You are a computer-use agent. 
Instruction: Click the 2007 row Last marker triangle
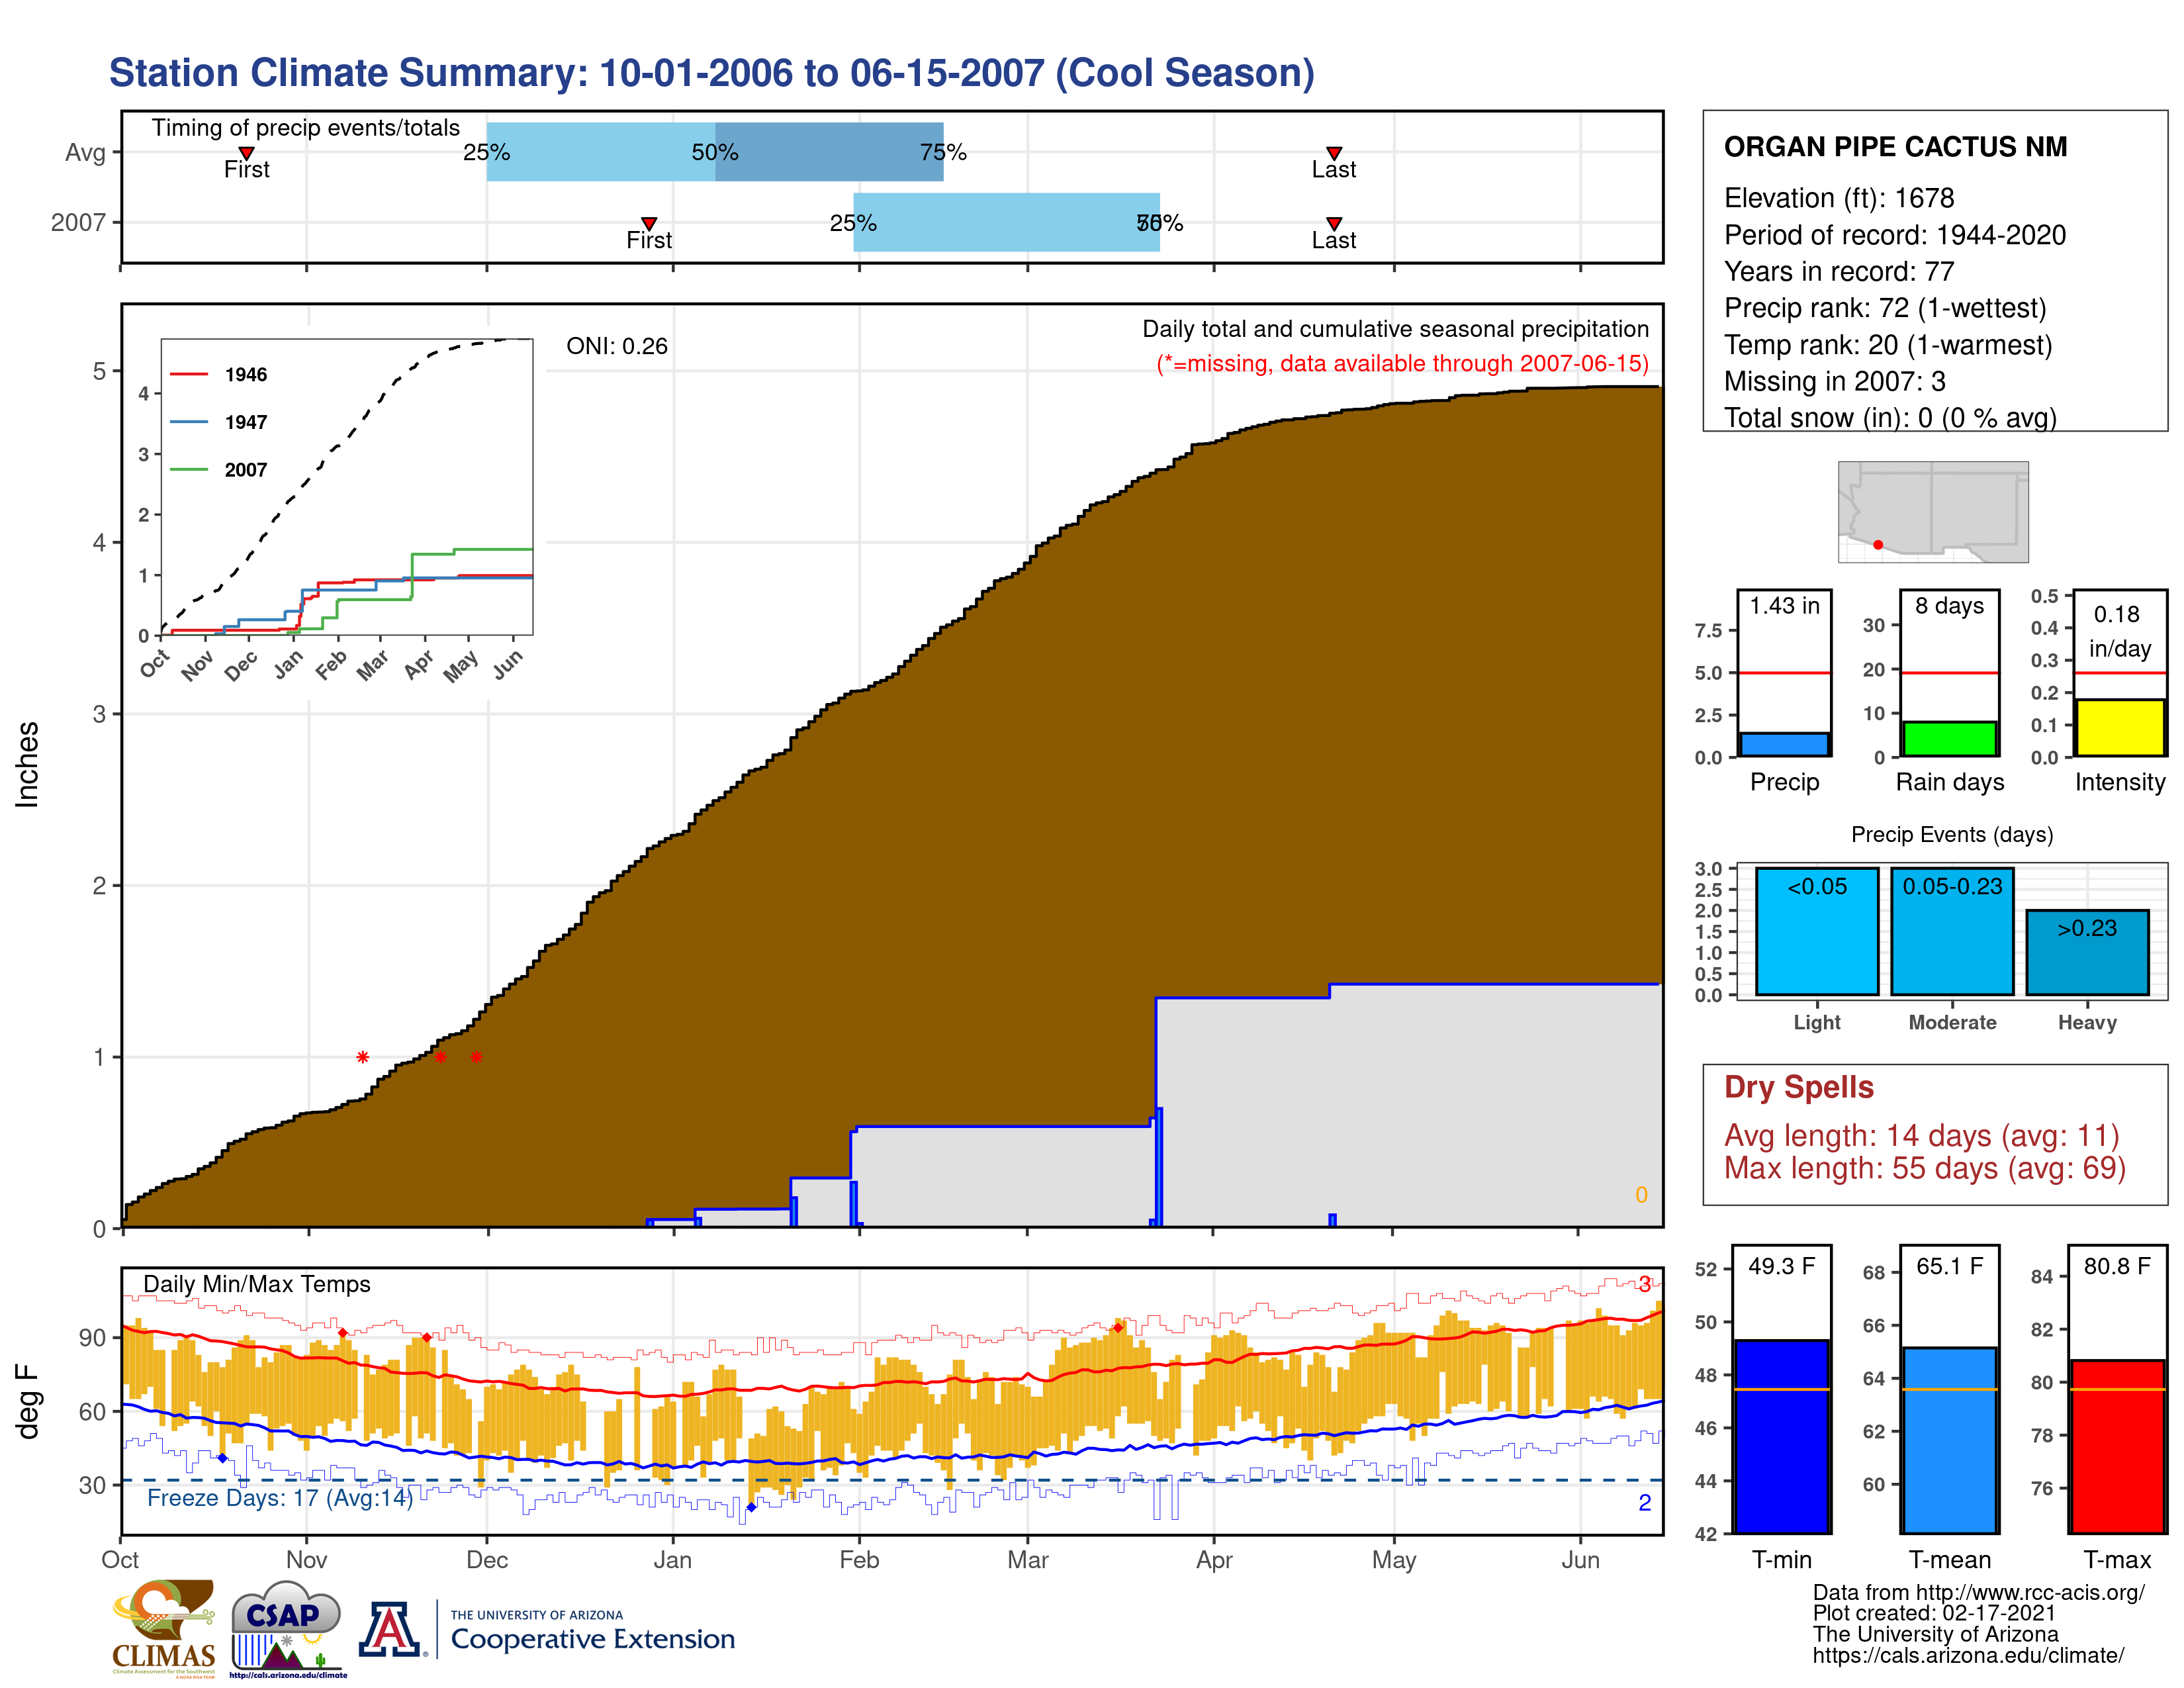click(x=1334, y=223)
